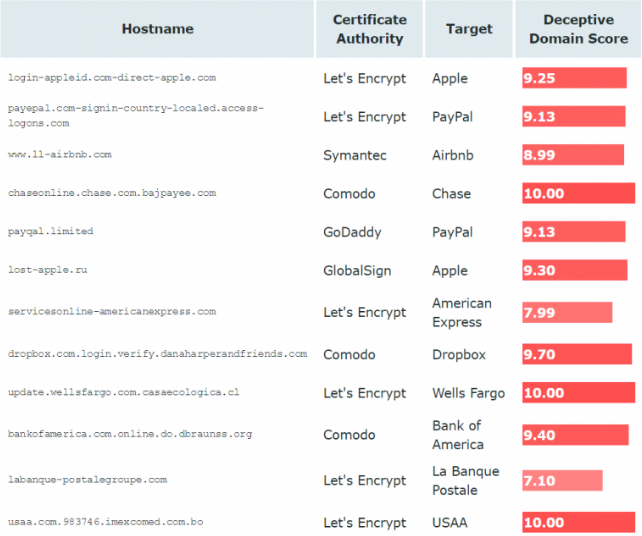This screenshot has width=642, height=536.
Task: Click hostname login-appleid.com-direct-apple.com
Action: click(111, 77)
